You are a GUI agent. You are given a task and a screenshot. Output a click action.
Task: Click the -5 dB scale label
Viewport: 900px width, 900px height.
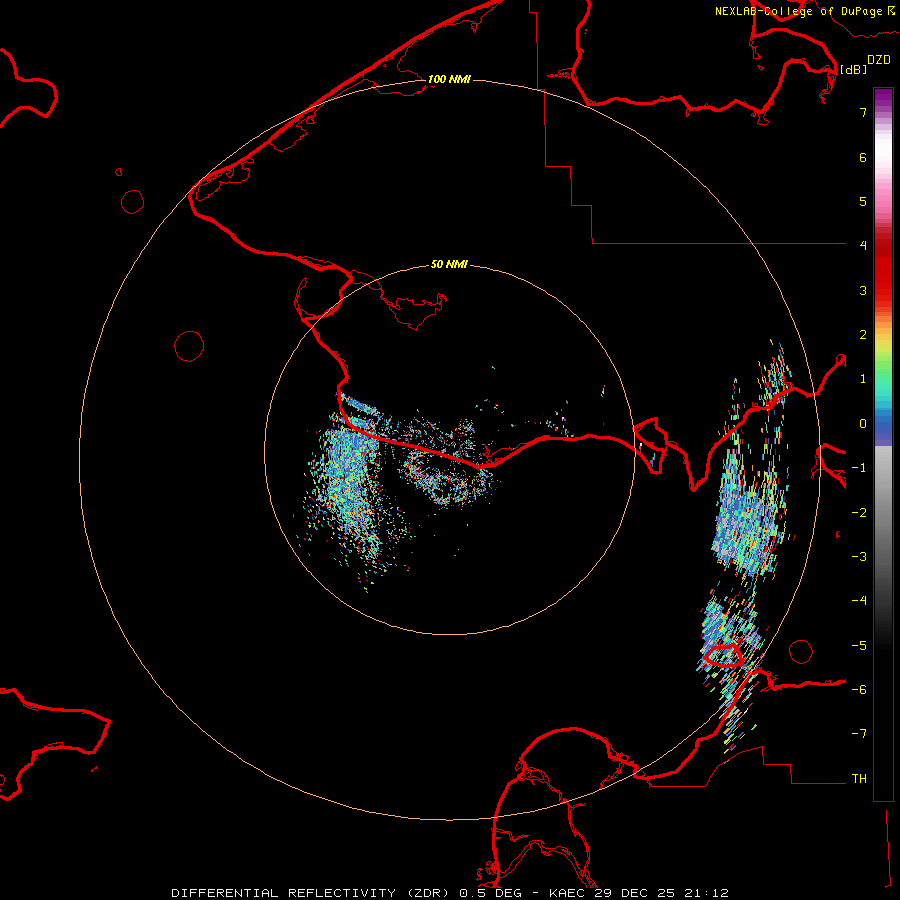tap(859, 646)
